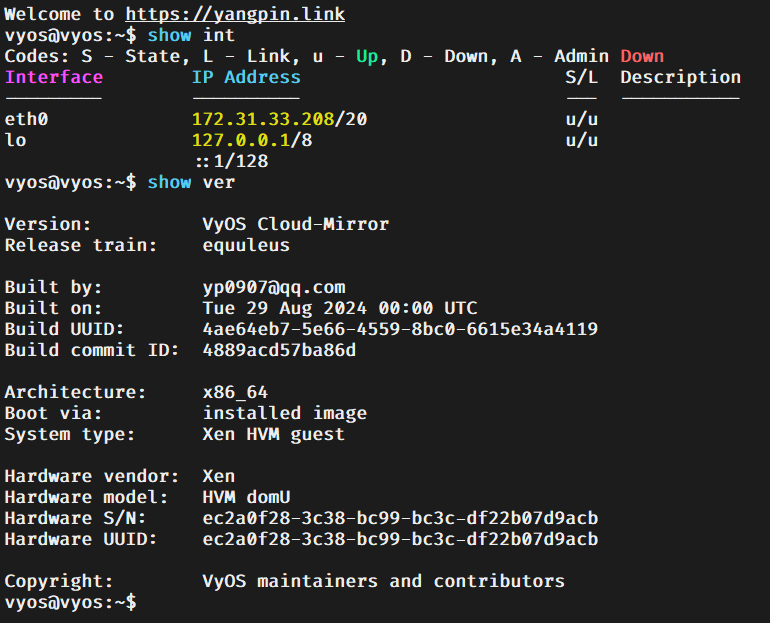
Task: Select IPv6 address ::1/128
Action: point(232,162)
